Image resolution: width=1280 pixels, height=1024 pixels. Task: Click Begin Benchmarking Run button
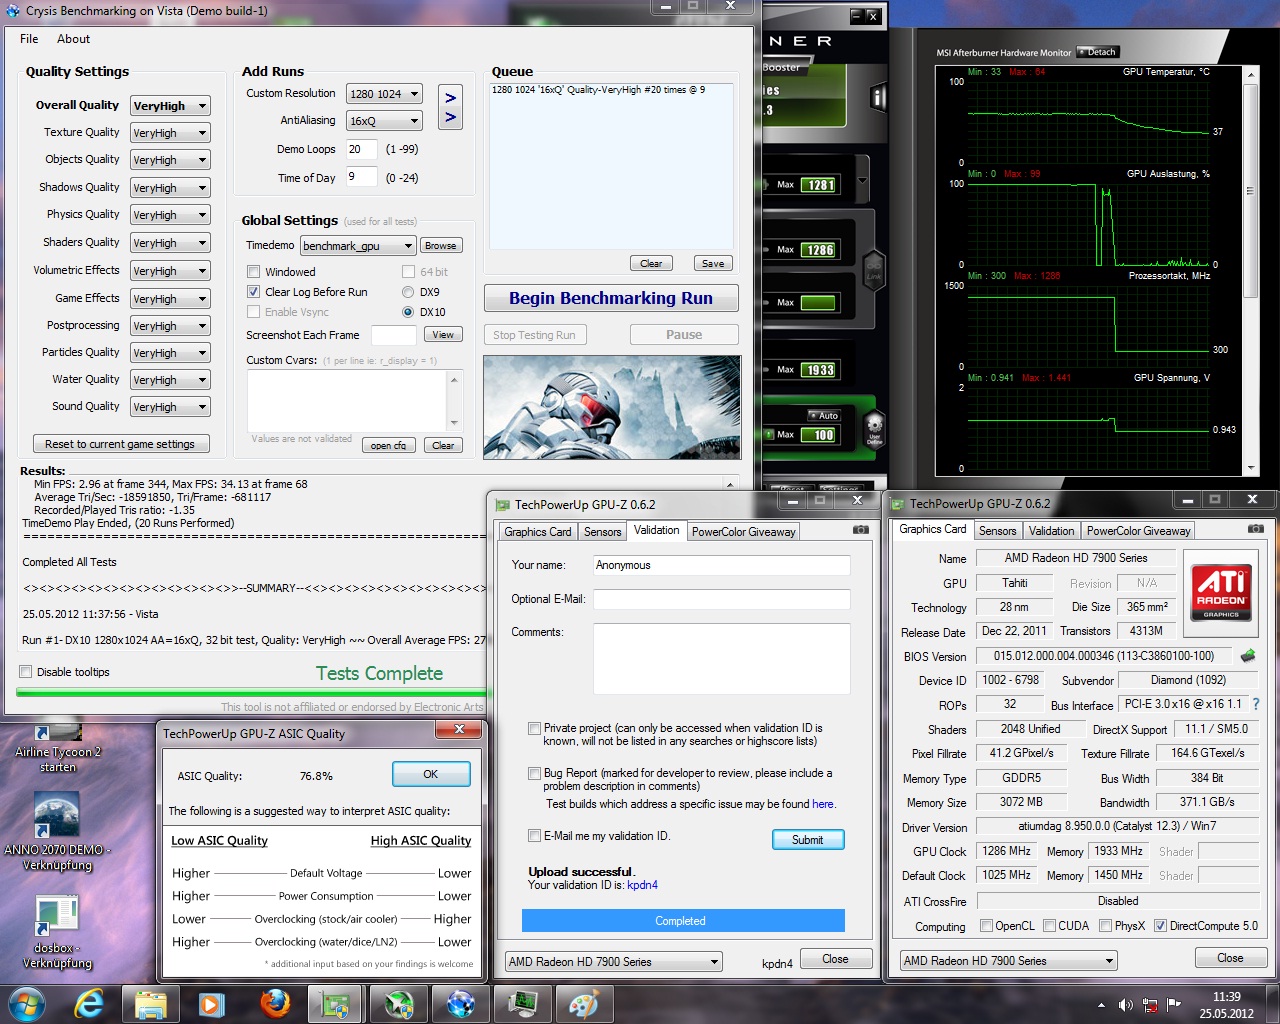[x=611, y=298]
